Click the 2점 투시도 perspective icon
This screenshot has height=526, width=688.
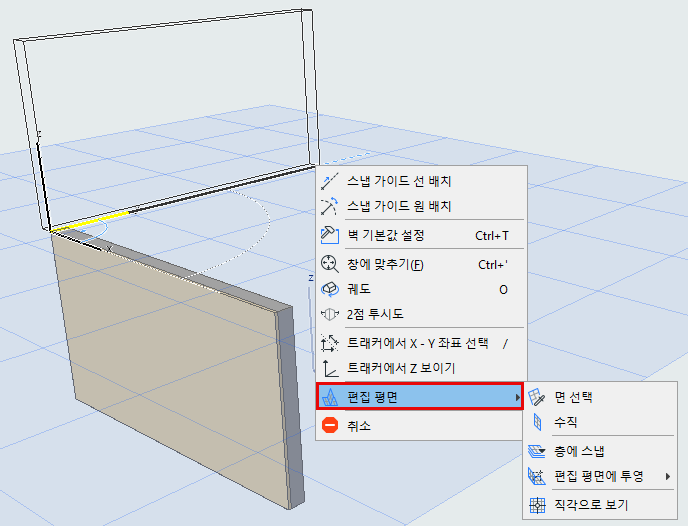click(x=330, y=314)
